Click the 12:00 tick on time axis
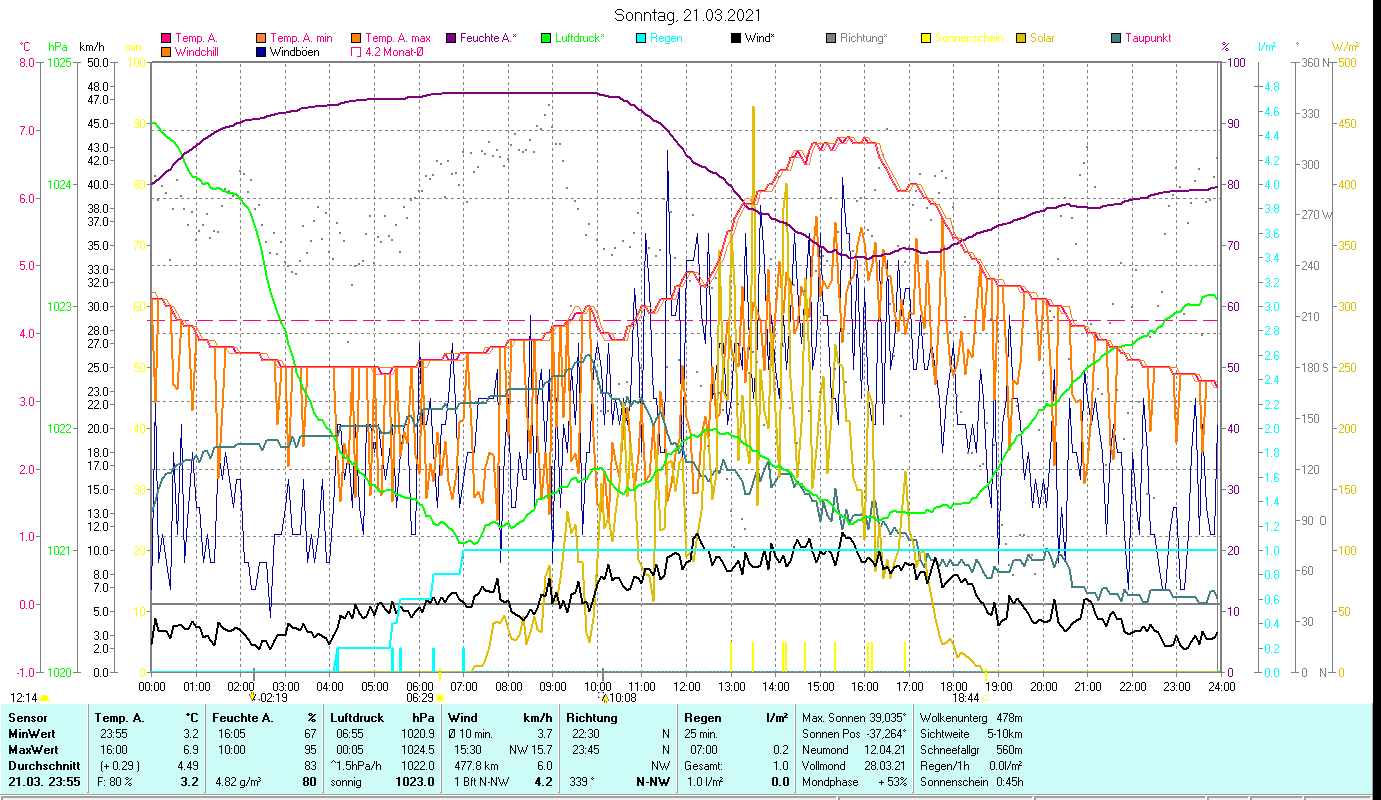The image size is (1381, 800). pyautogui.click(x=686, y=687)
